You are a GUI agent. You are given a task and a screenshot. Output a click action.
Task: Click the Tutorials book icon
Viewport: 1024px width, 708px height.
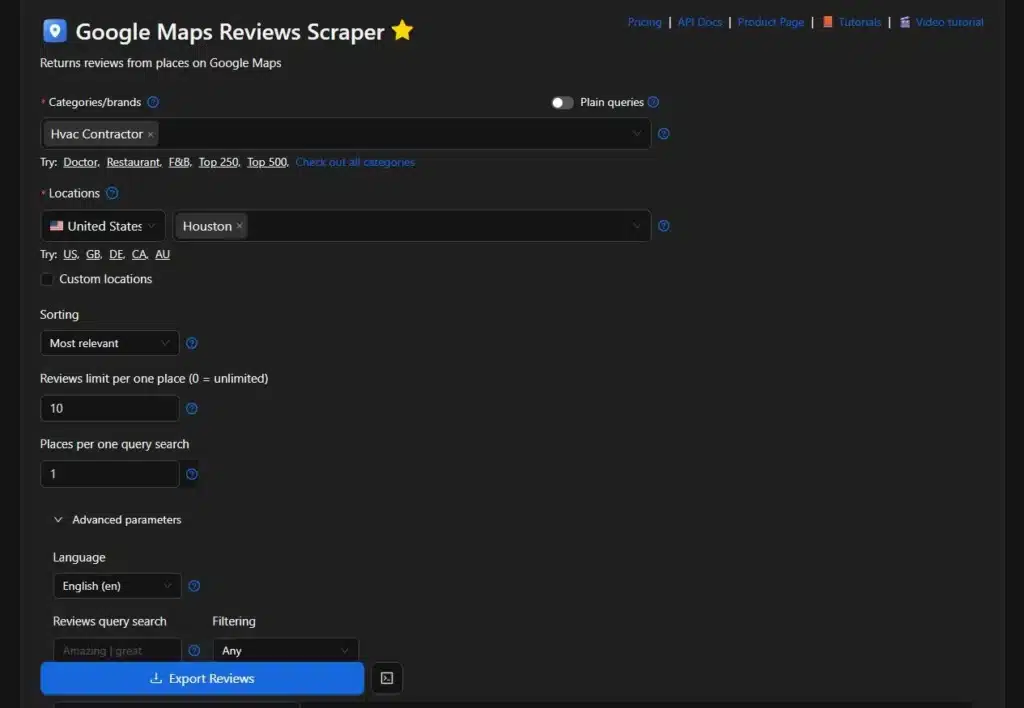click(828, 21)
